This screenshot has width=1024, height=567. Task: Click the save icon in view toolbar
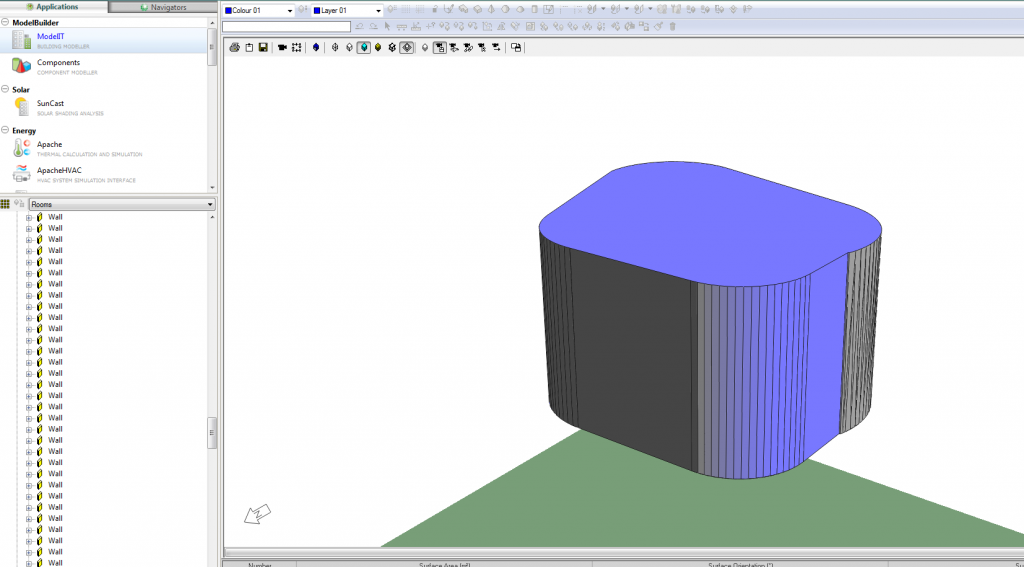click(263, 47)
